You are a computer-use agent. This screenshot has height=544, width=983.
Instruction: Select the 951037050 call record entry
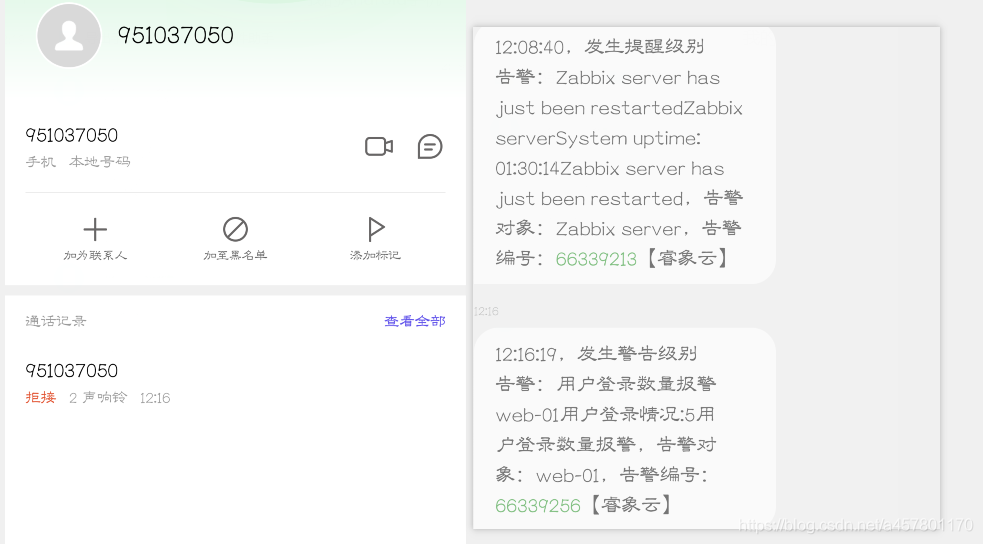click(x=235, y=382)
